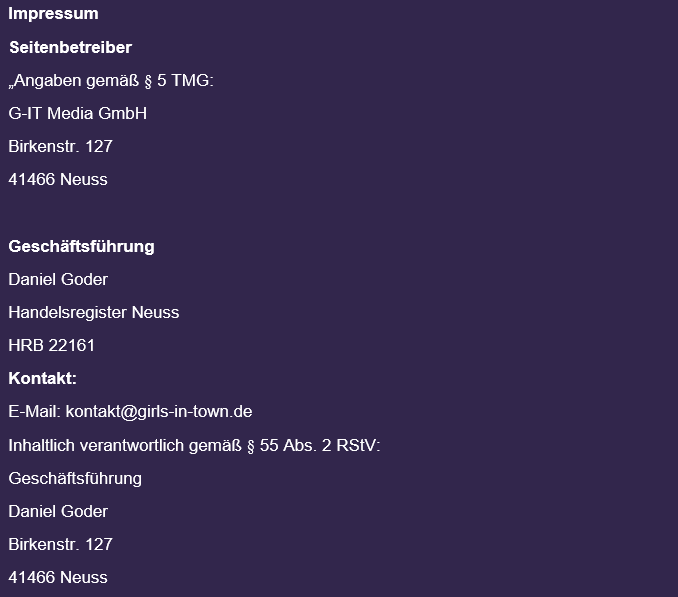Click the 'Inhaltlich verantwortlich gemäß' text

pyautogui.click(x=125, y=444)
